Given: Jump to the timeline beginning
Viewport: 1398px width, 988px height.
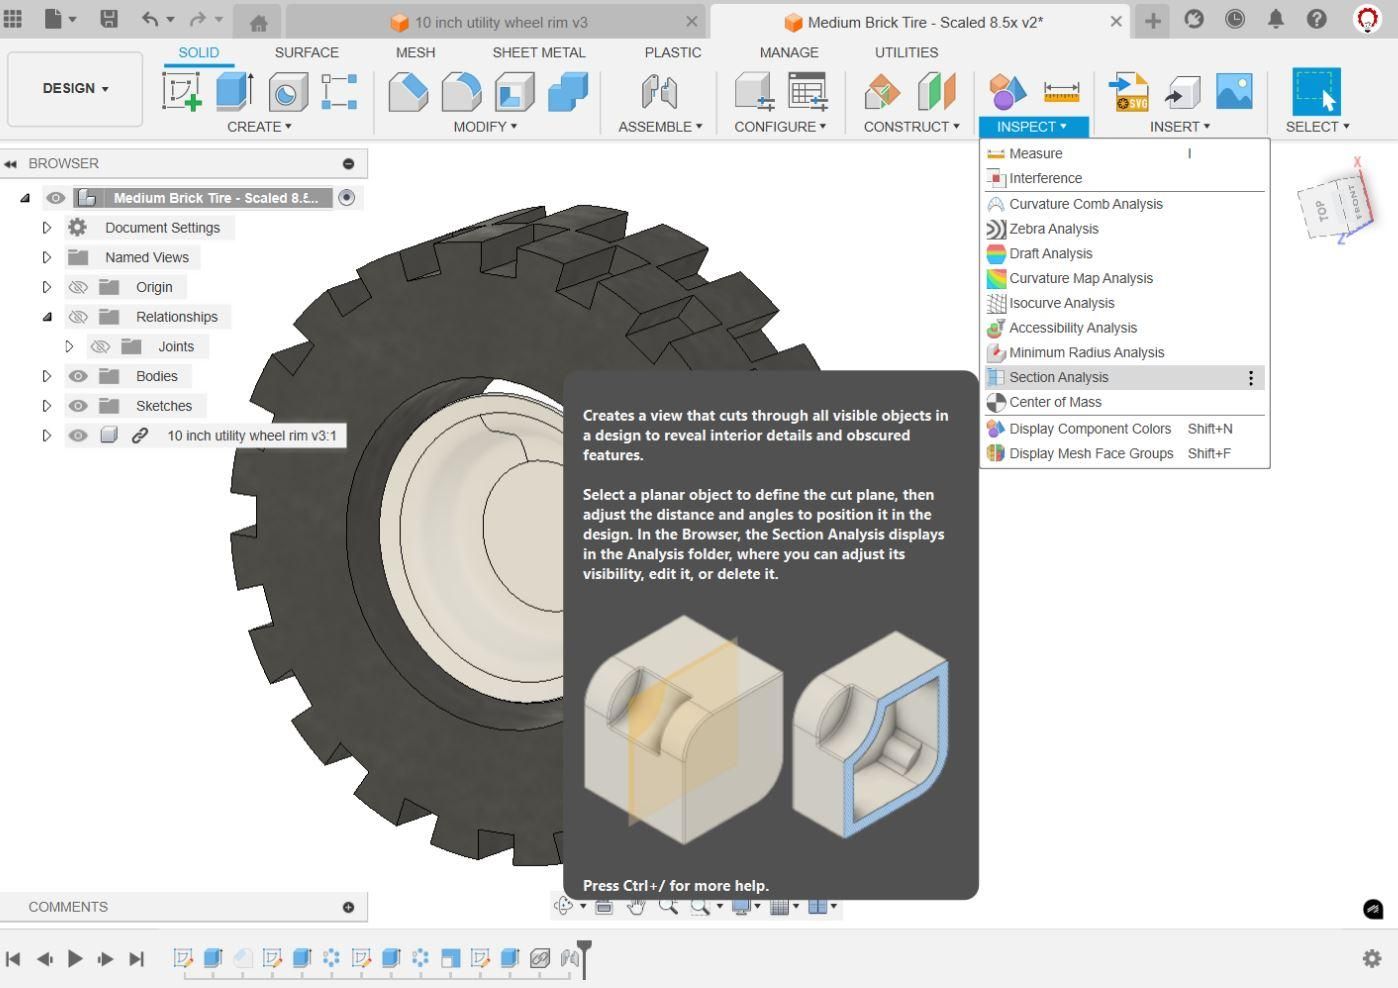Looking at the screenshot, I should pyautogui.click(x=13, y=958).
